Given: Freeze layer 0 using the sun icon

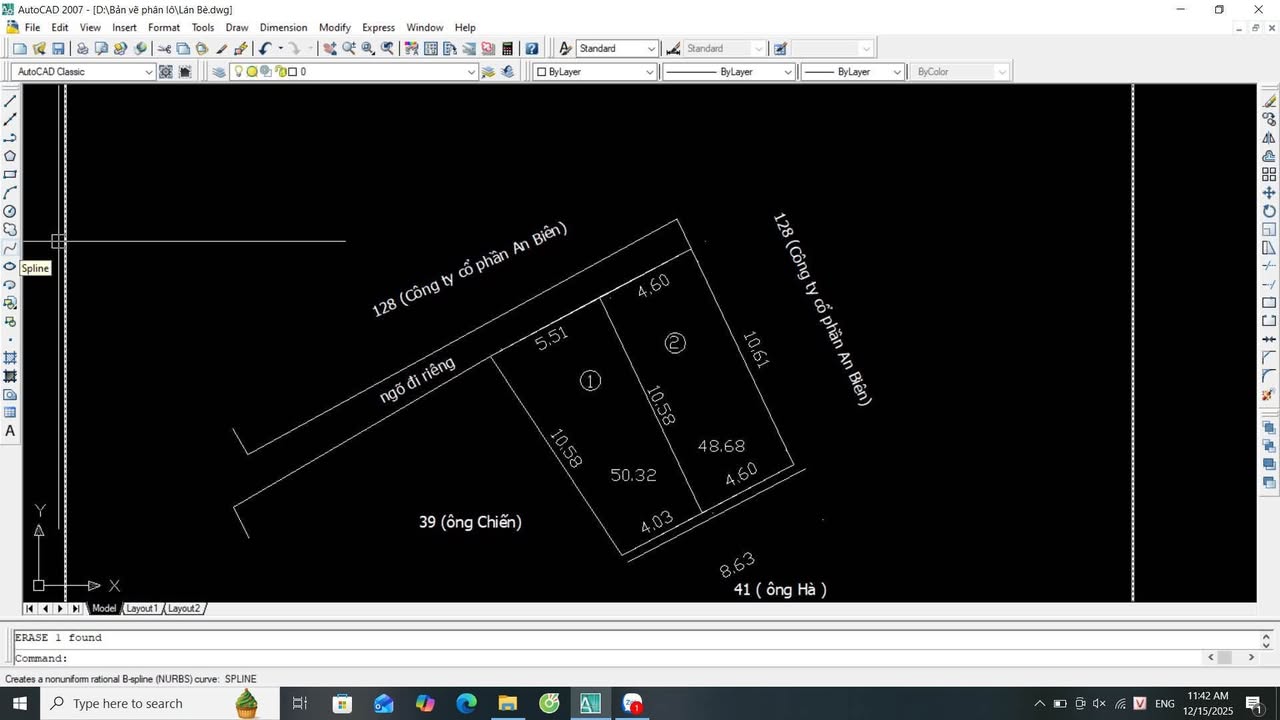Looking at the screenshot, I should pyautogui.click(x=252, y=71).
